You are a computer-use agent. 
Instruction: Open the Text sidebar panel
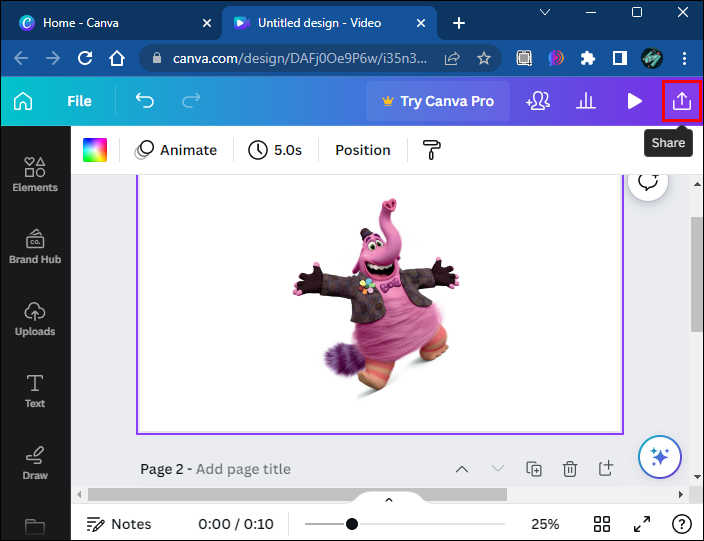point(35,391)
